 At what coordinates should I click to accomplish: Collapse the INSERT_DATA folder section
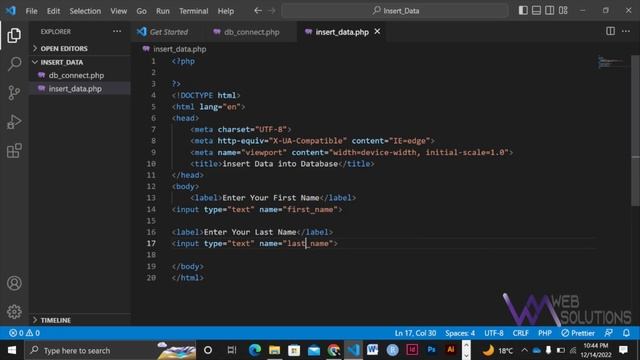point(80,62)
